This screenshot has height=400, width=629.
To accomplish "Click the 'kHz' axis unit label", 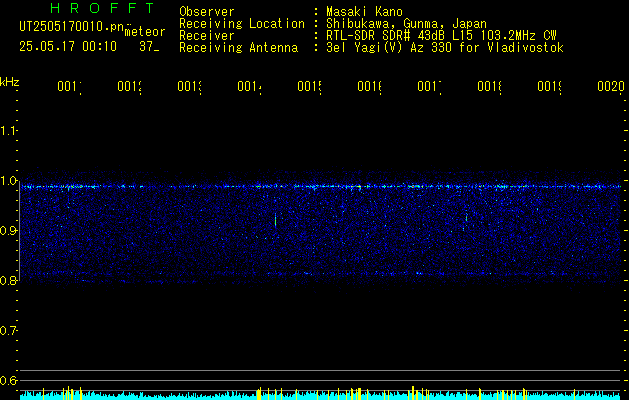I will [10, 83].
